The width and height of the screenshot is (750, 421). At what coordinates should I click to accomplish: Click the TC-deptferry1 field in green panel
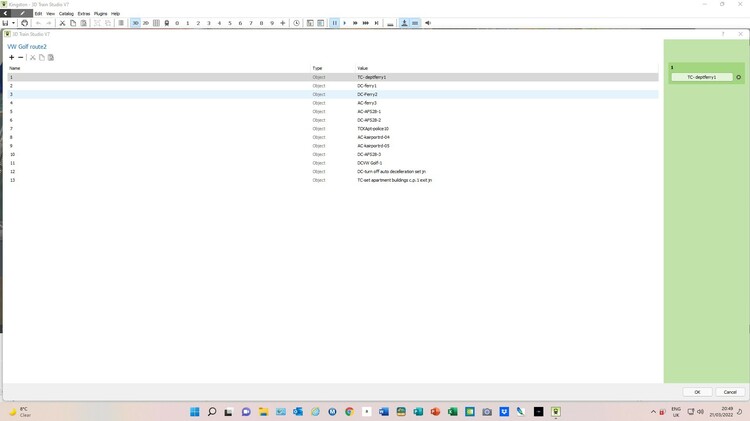click(702, 77)
